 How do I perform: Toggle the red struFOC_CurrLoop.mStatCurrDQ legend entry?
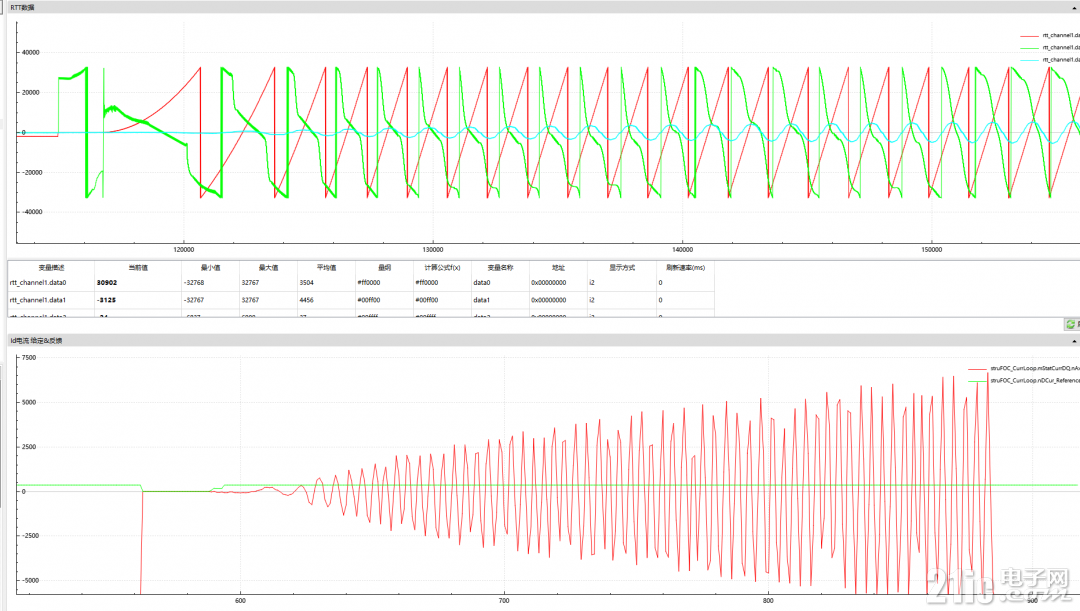point(1024,369)
